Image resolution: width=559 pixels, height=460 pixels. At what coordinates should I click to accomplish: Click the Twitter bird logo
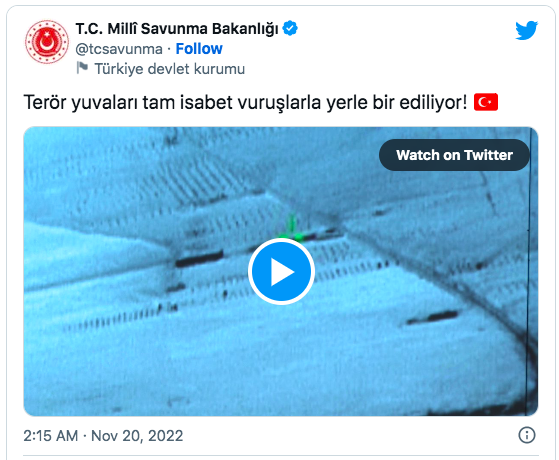pyautogui.click(x=526, y=30)
